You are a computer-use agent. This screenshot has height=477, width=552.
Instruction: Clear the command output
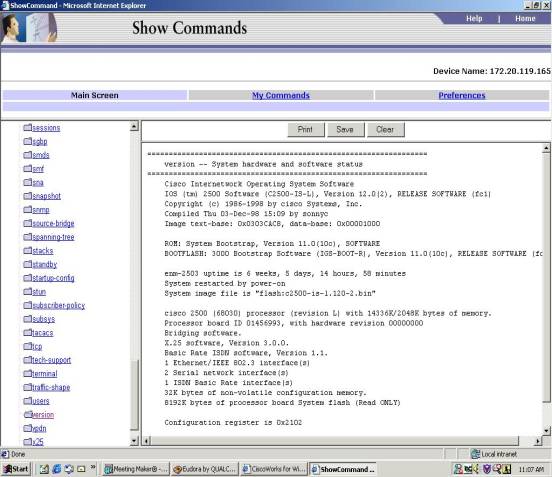385,130
